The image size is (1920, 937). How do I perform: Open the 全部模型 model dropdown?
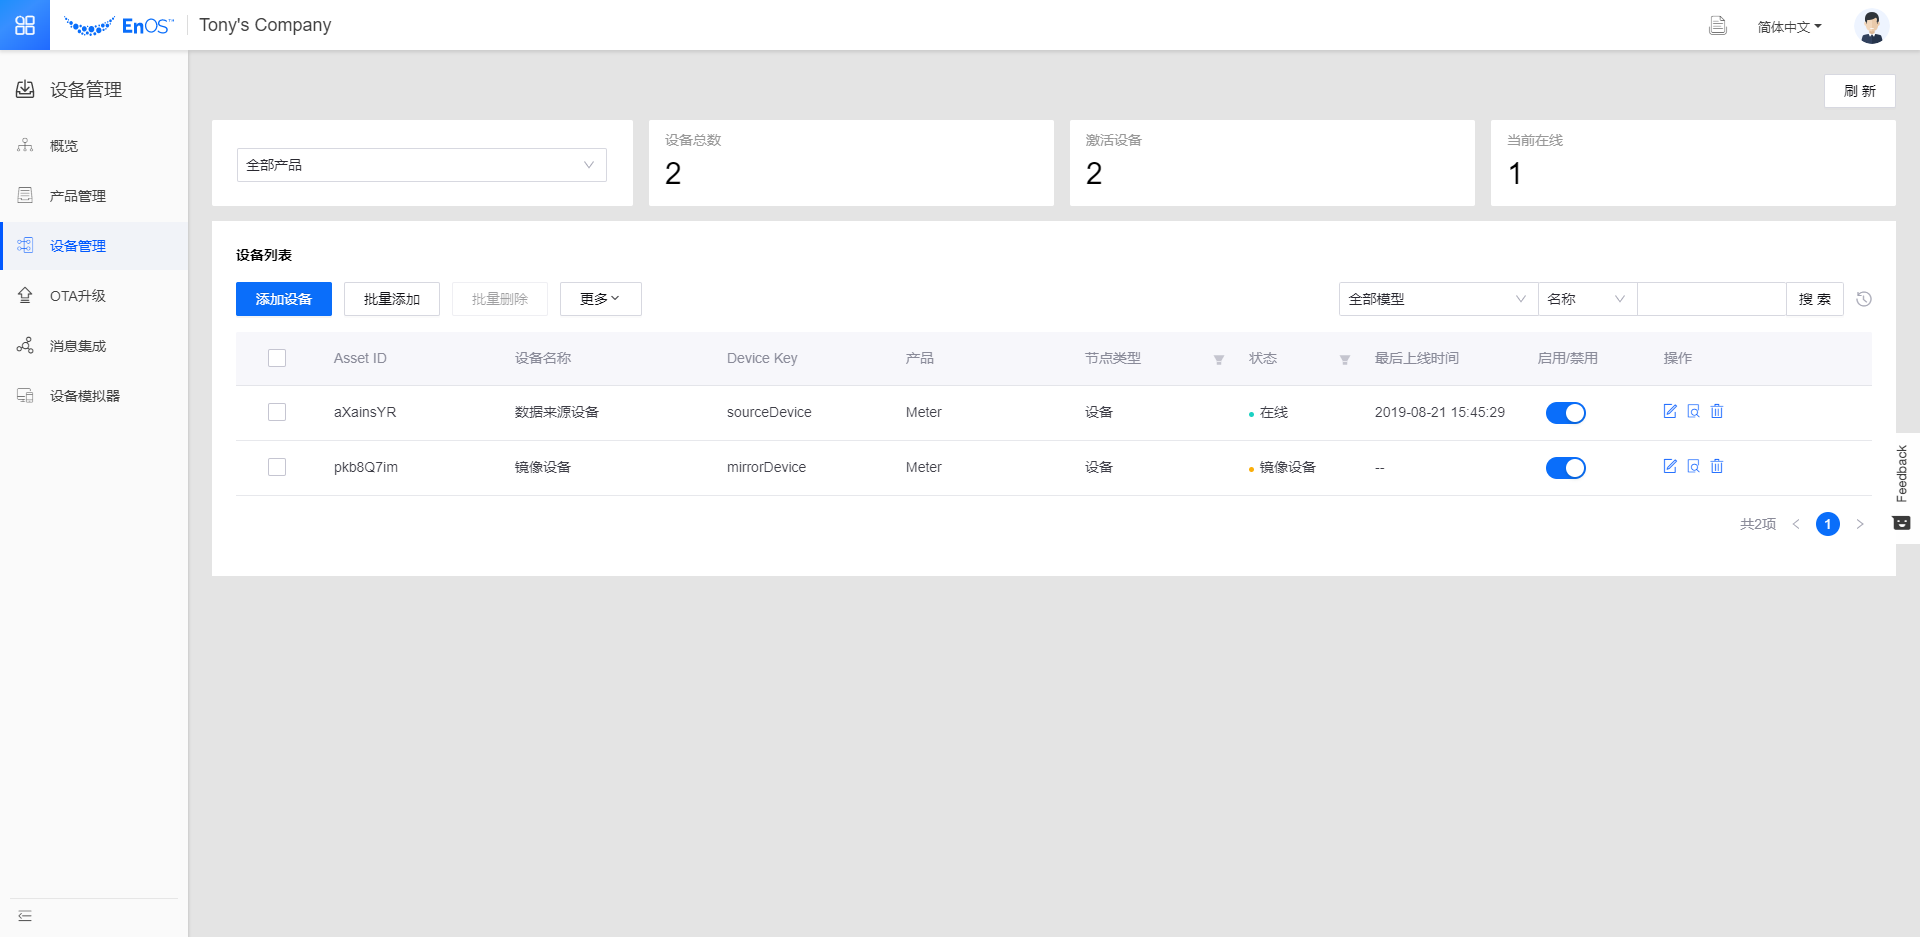(x=1438, y=299)
